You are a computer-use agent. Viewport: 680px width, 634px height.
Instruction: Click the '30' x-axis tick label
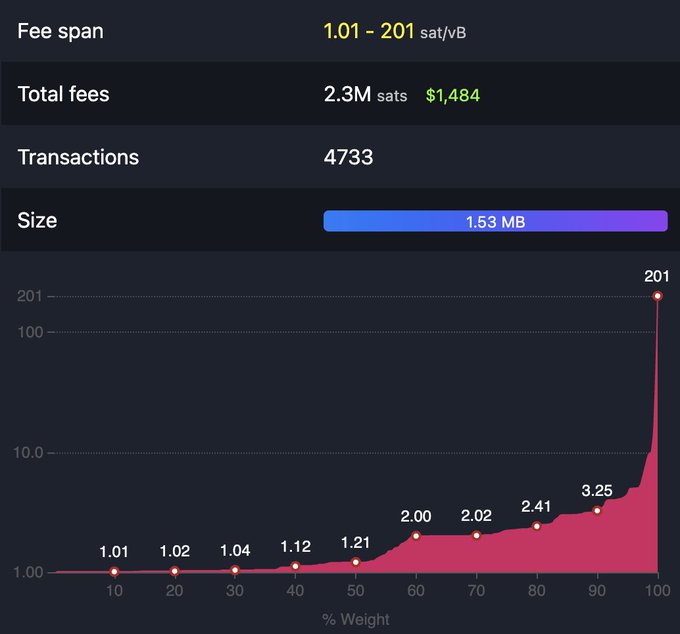click(235, 591)
